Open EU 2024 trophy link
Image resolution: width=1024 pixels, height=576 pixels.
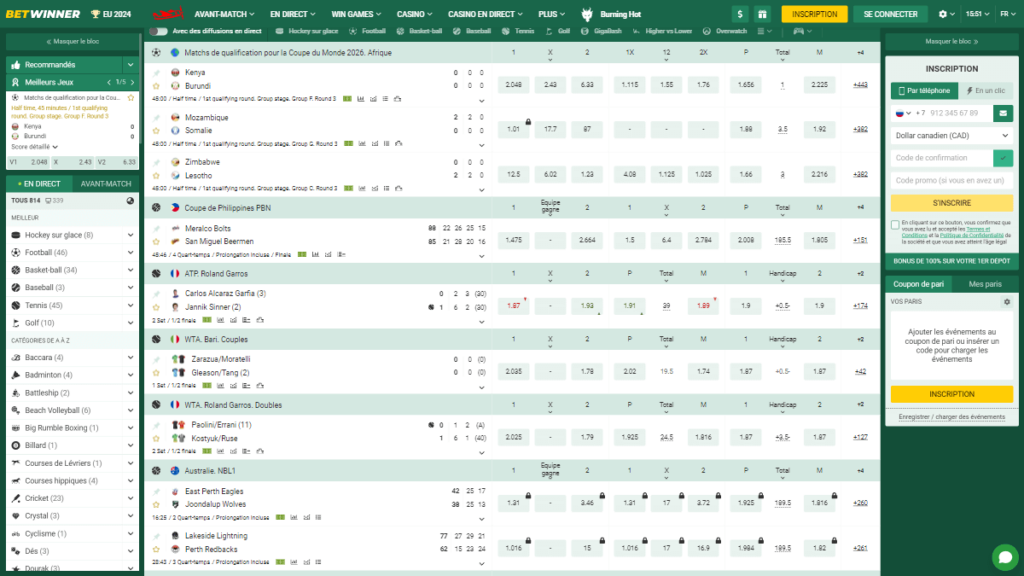(110, 14)
